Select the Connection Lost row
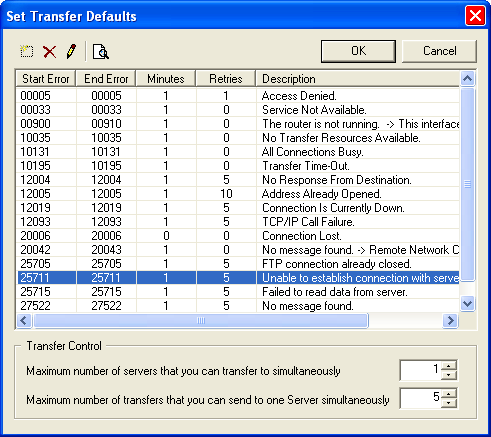The image size is (491, 437). pyautogui.click(x=238, y=236)
